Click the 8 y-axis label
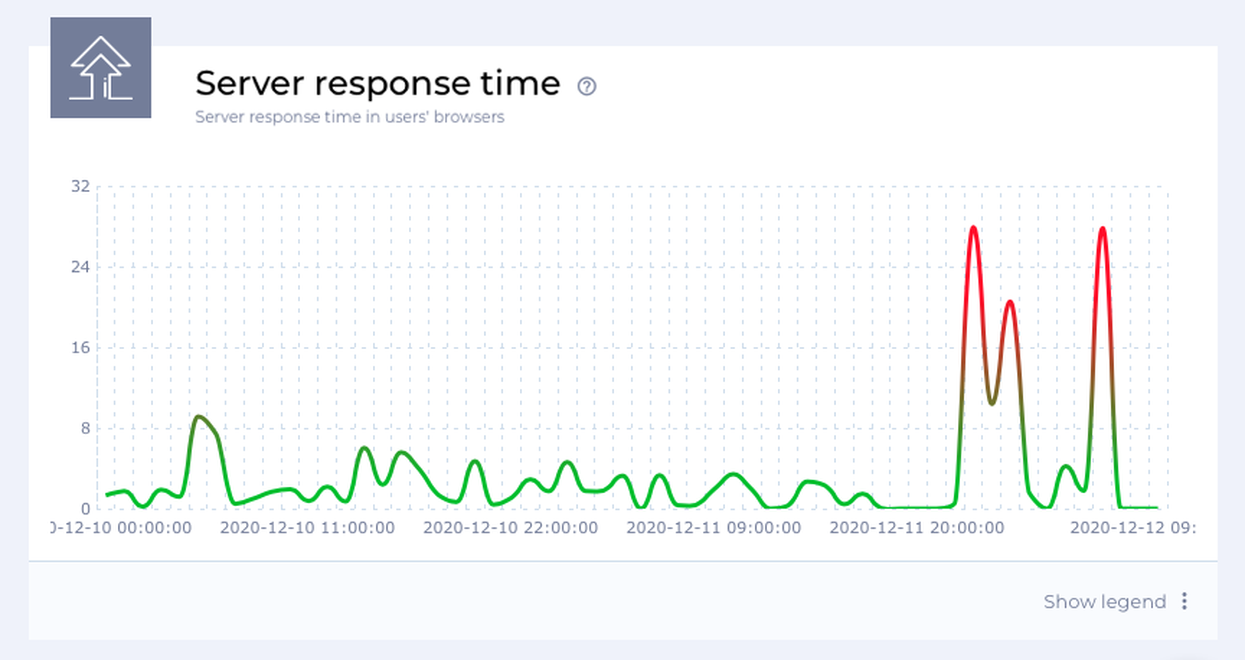The height and width of the screenshot is (660, 1245). 85,428
